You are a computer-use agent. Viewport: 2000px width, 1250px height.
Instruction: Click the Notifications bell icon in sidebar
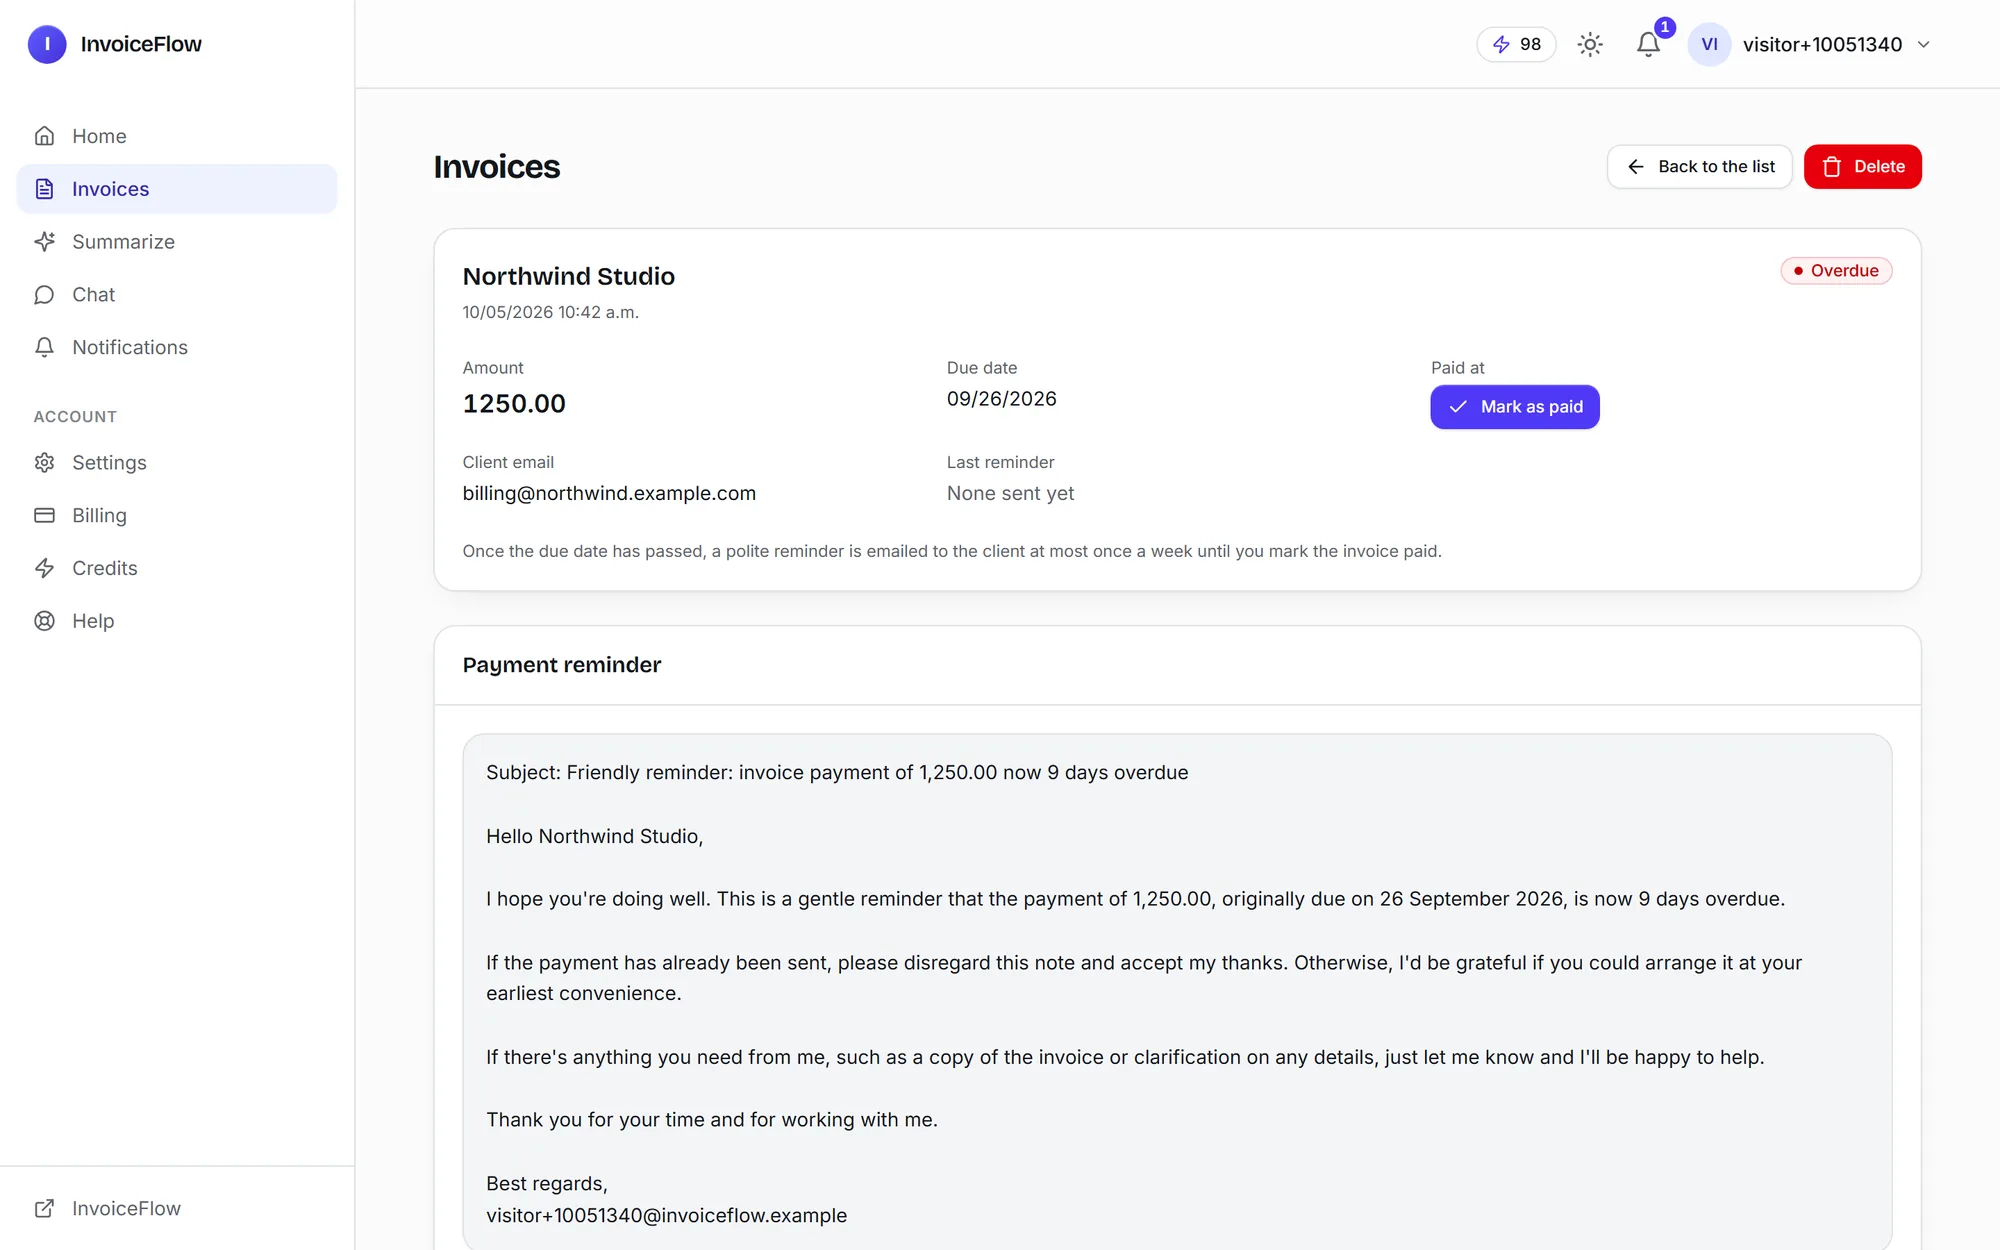tap(44, 347)
